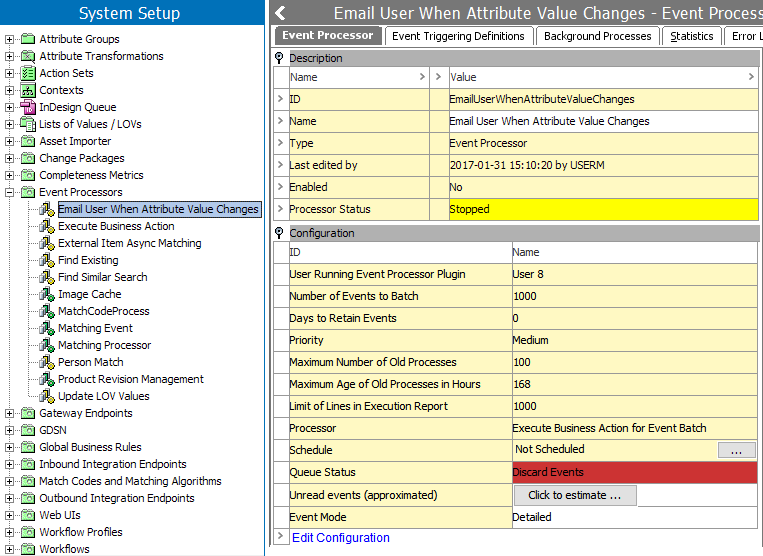Expand the GDSN node
The height and width of the screenshot is (556, 763).
coord(9,430)
